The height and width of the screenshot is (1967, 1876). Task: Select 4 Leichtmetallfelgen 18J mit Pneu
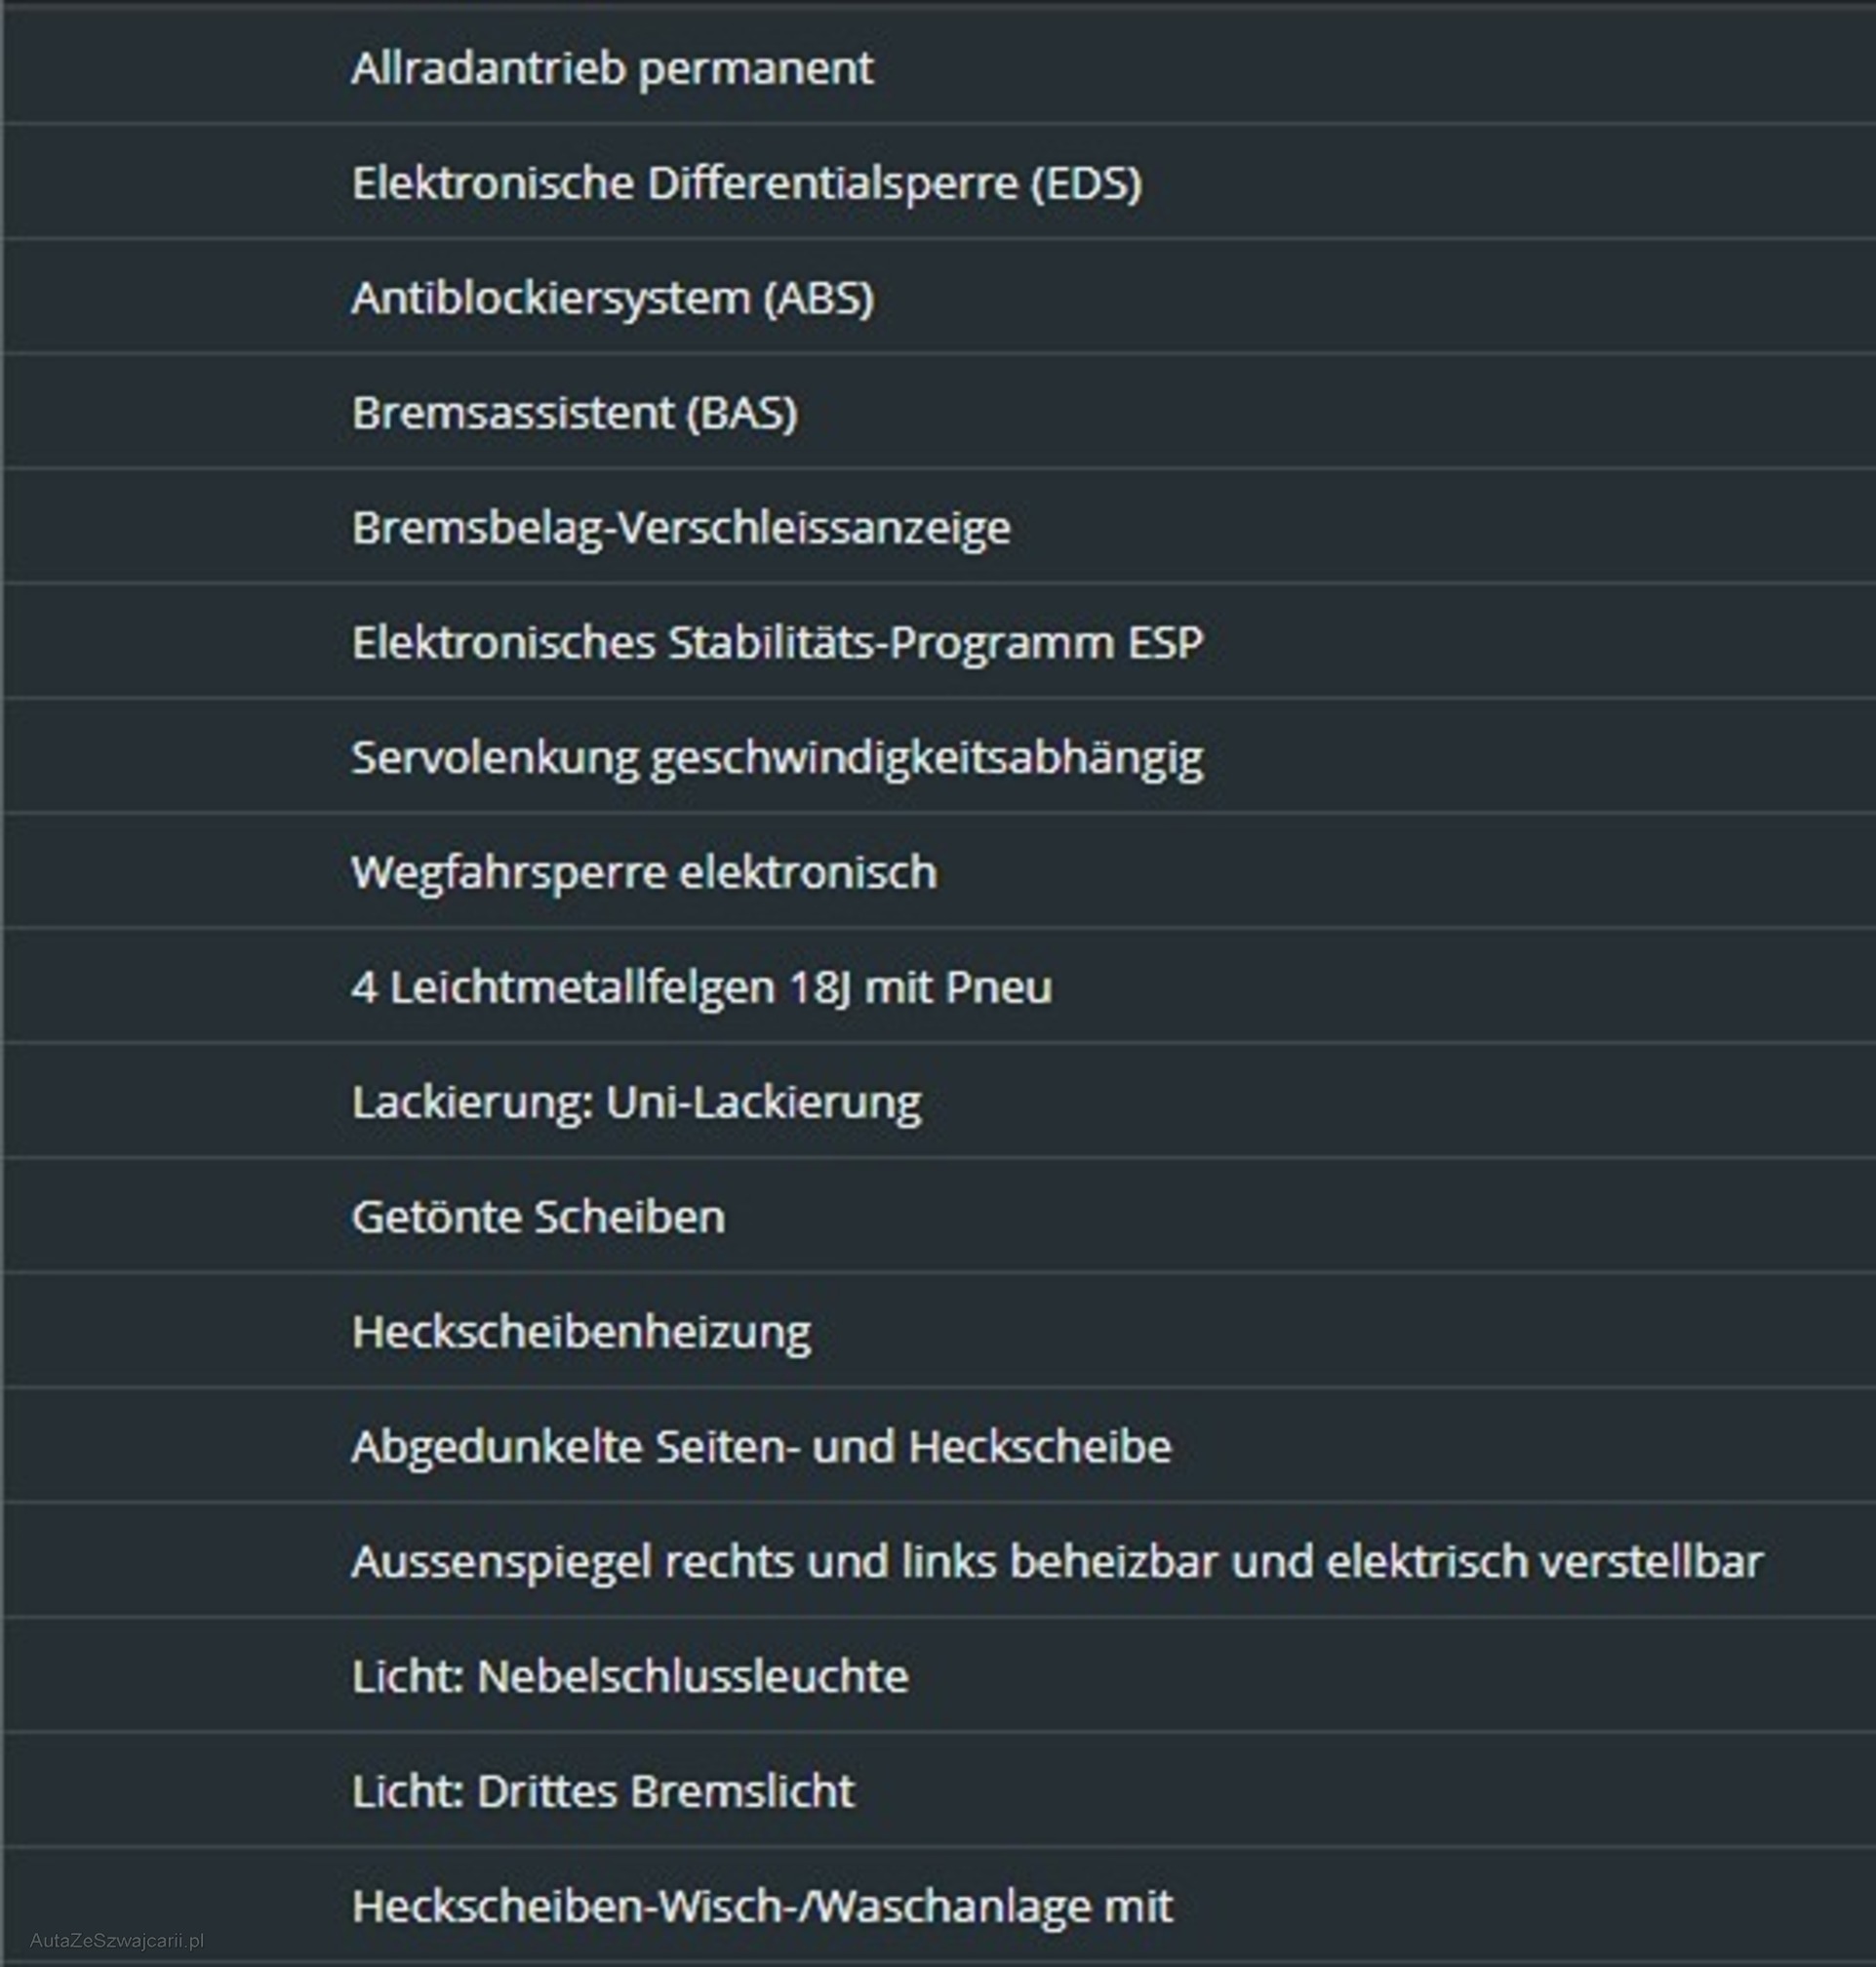click(x=938, y=986)
